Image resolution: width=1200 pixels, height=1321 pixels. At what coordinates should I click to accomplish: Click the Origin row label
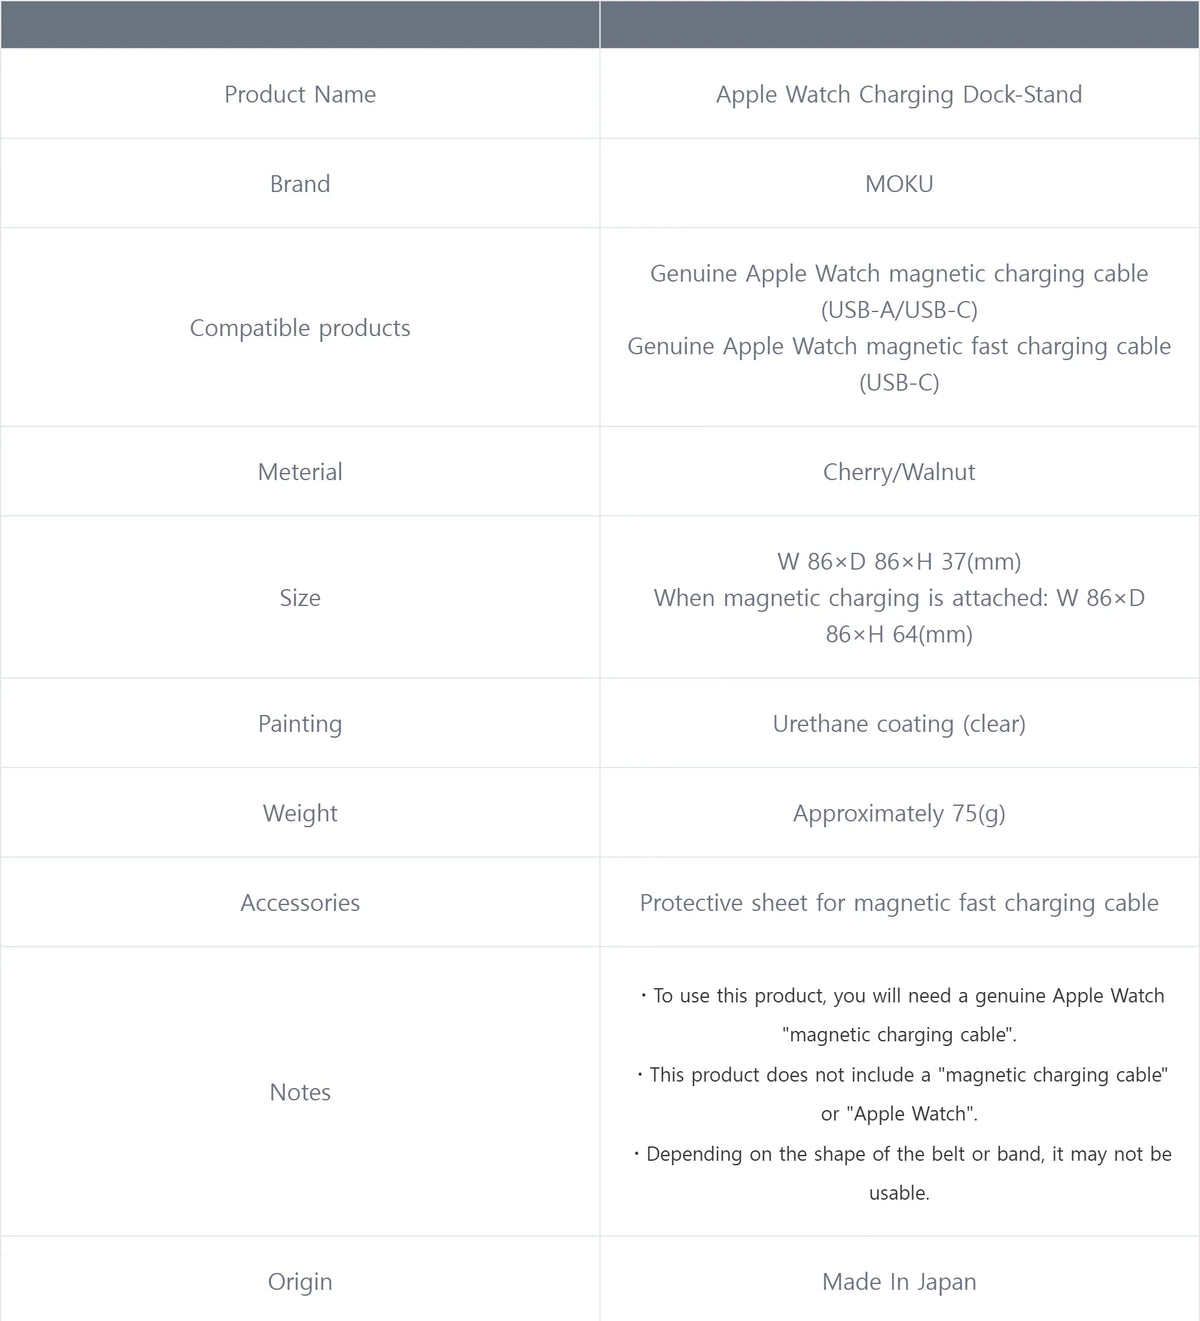click(300, 1282)
